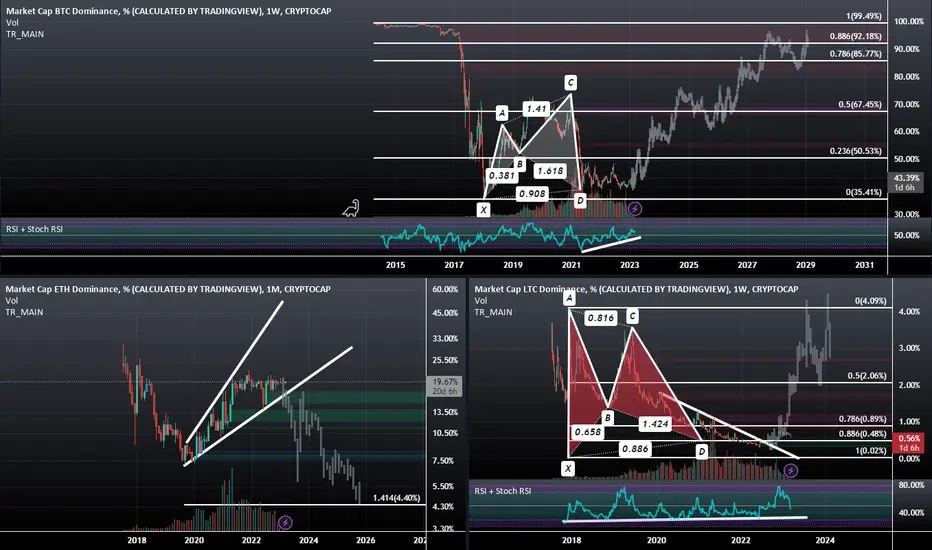Image resolution: width=932 pixels, height=550 pixels.
Task: Click the 0.5(2.06%) Fibonacci label in LTC chart
Action: (867, 376)
